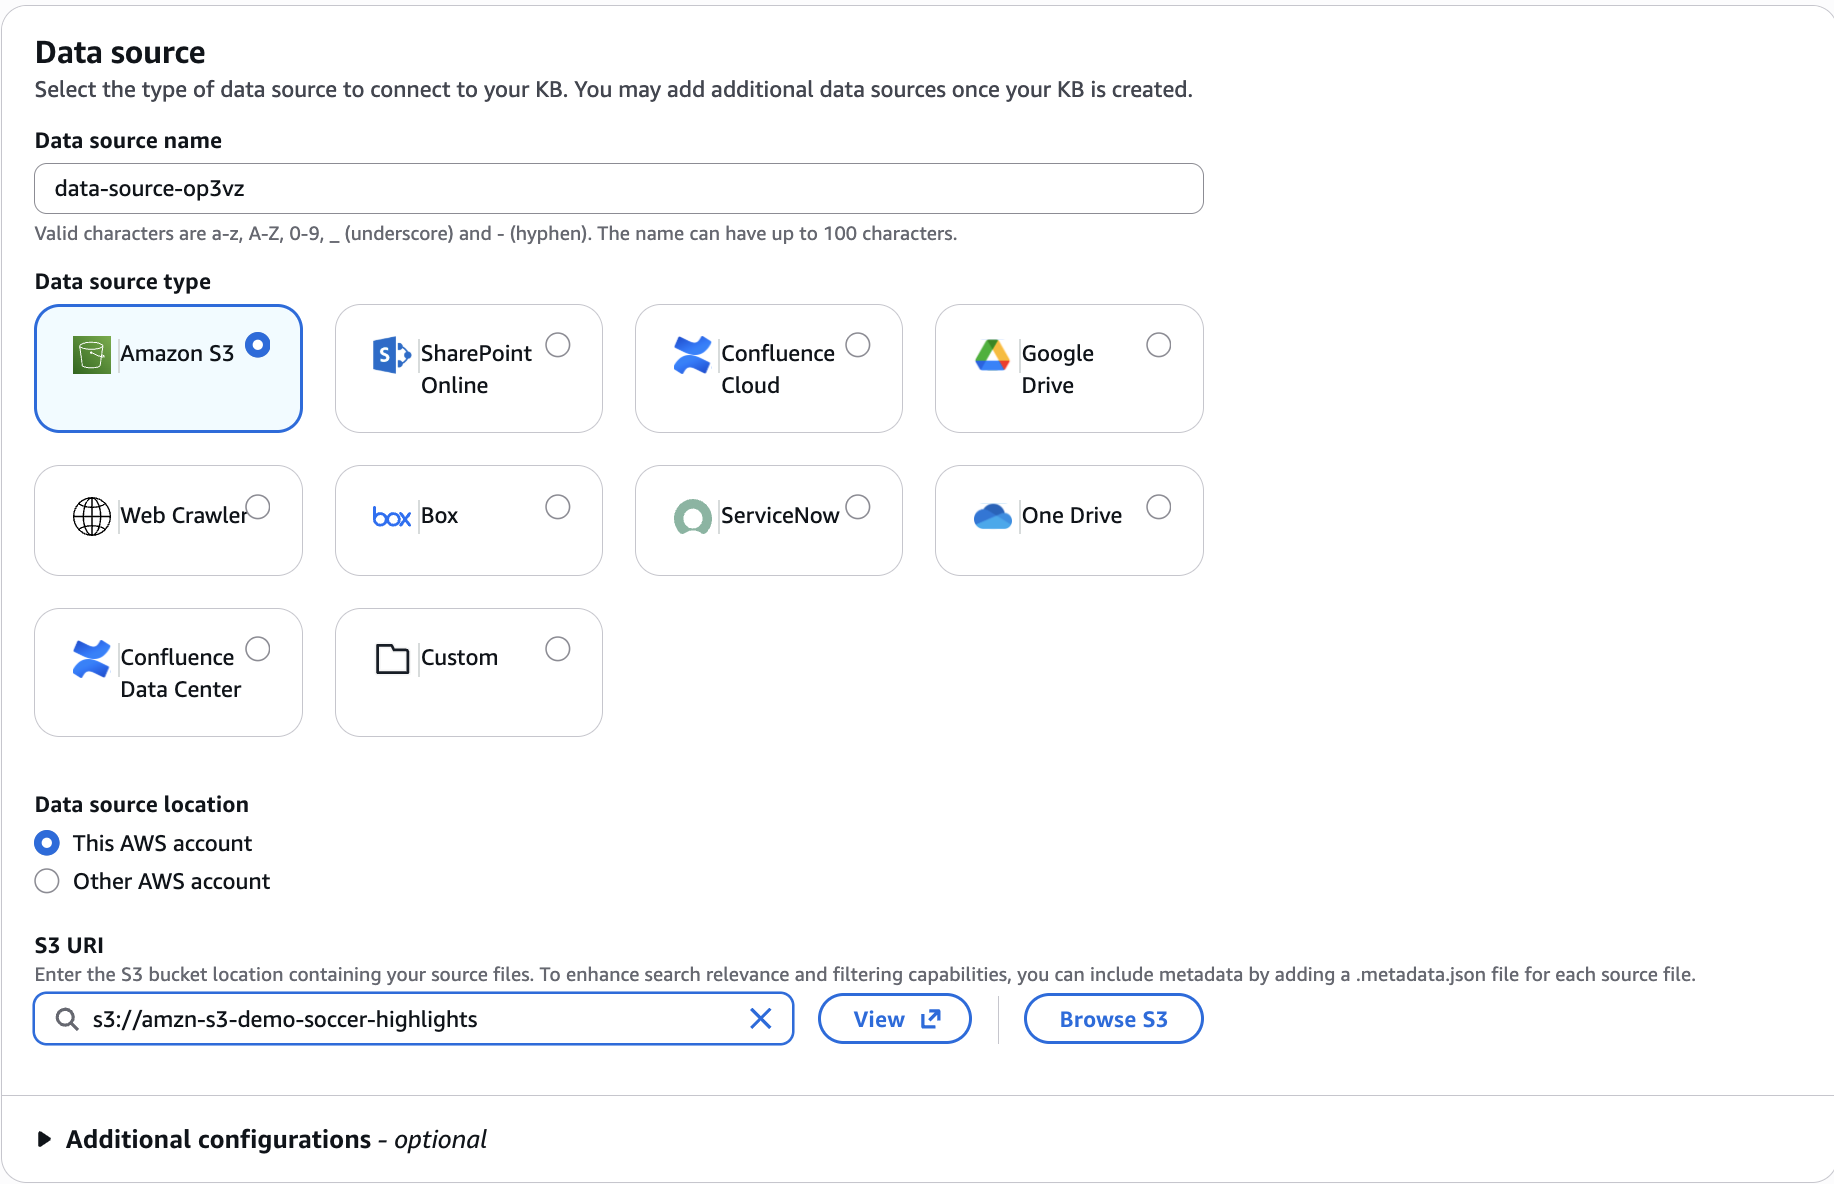The width and height of the screenshot is (1834, 1184).
Task: Select the Google Drive radio button
Action: [x=1159, y=345]
